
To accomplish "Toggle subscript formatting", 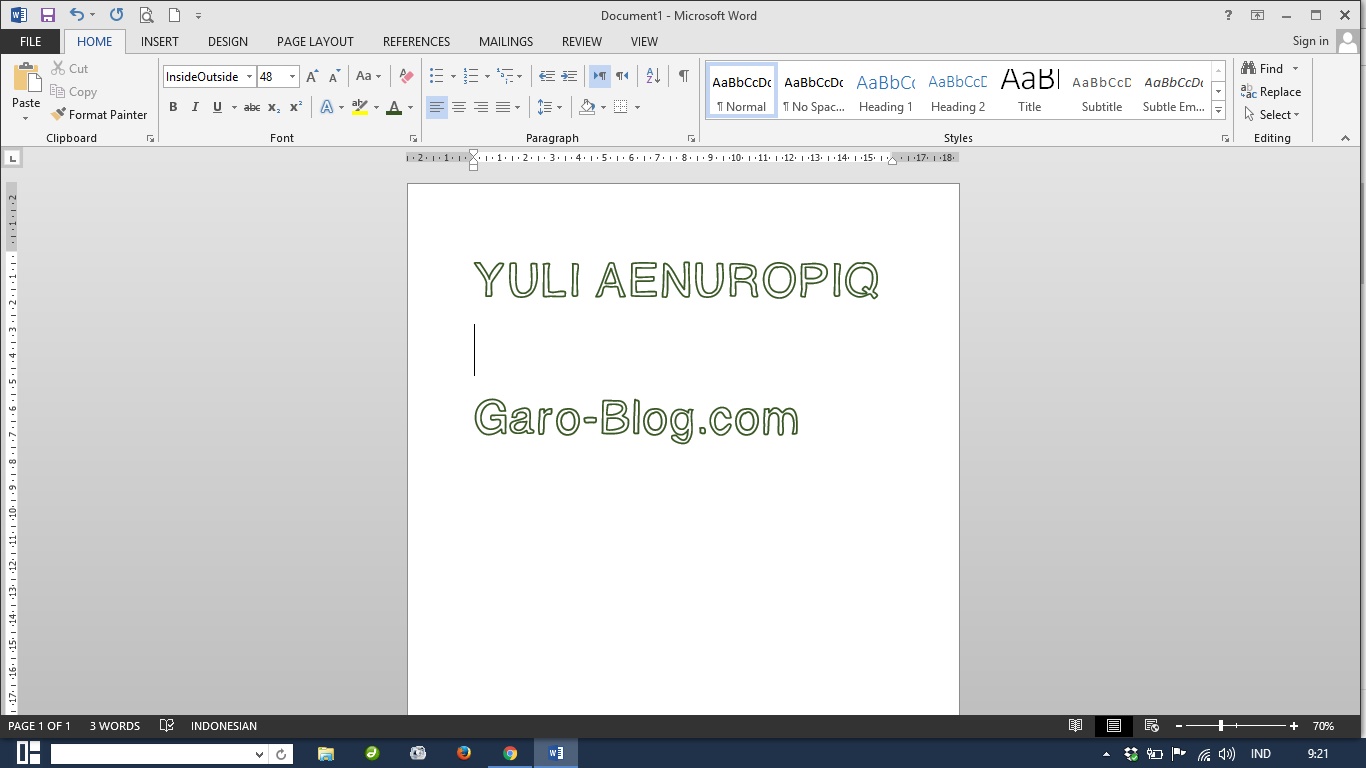I will [x=273, y=107].
